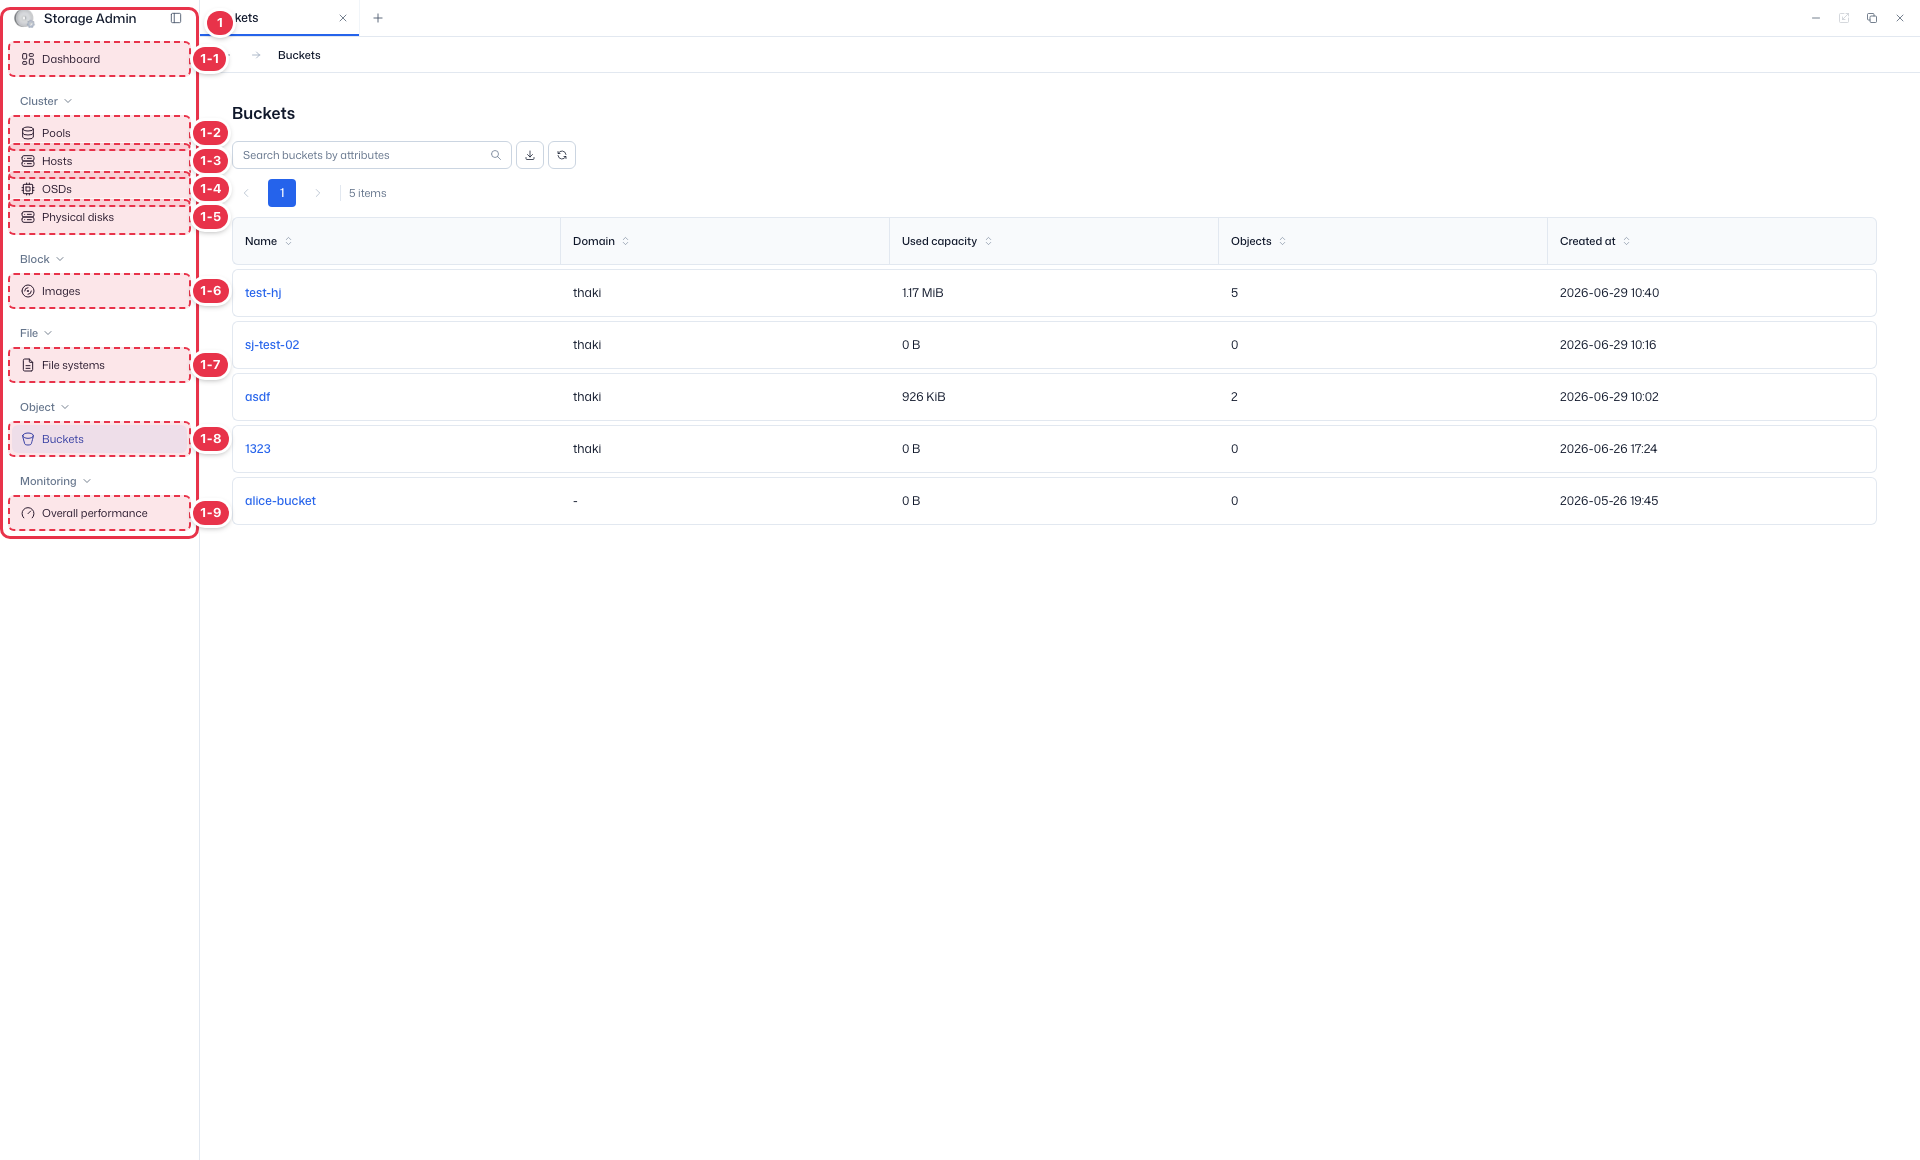Image resolution: width=1920 pixels, height=1160 pixels.
Task: Open the asdf bucket
Action: point(257,397)
